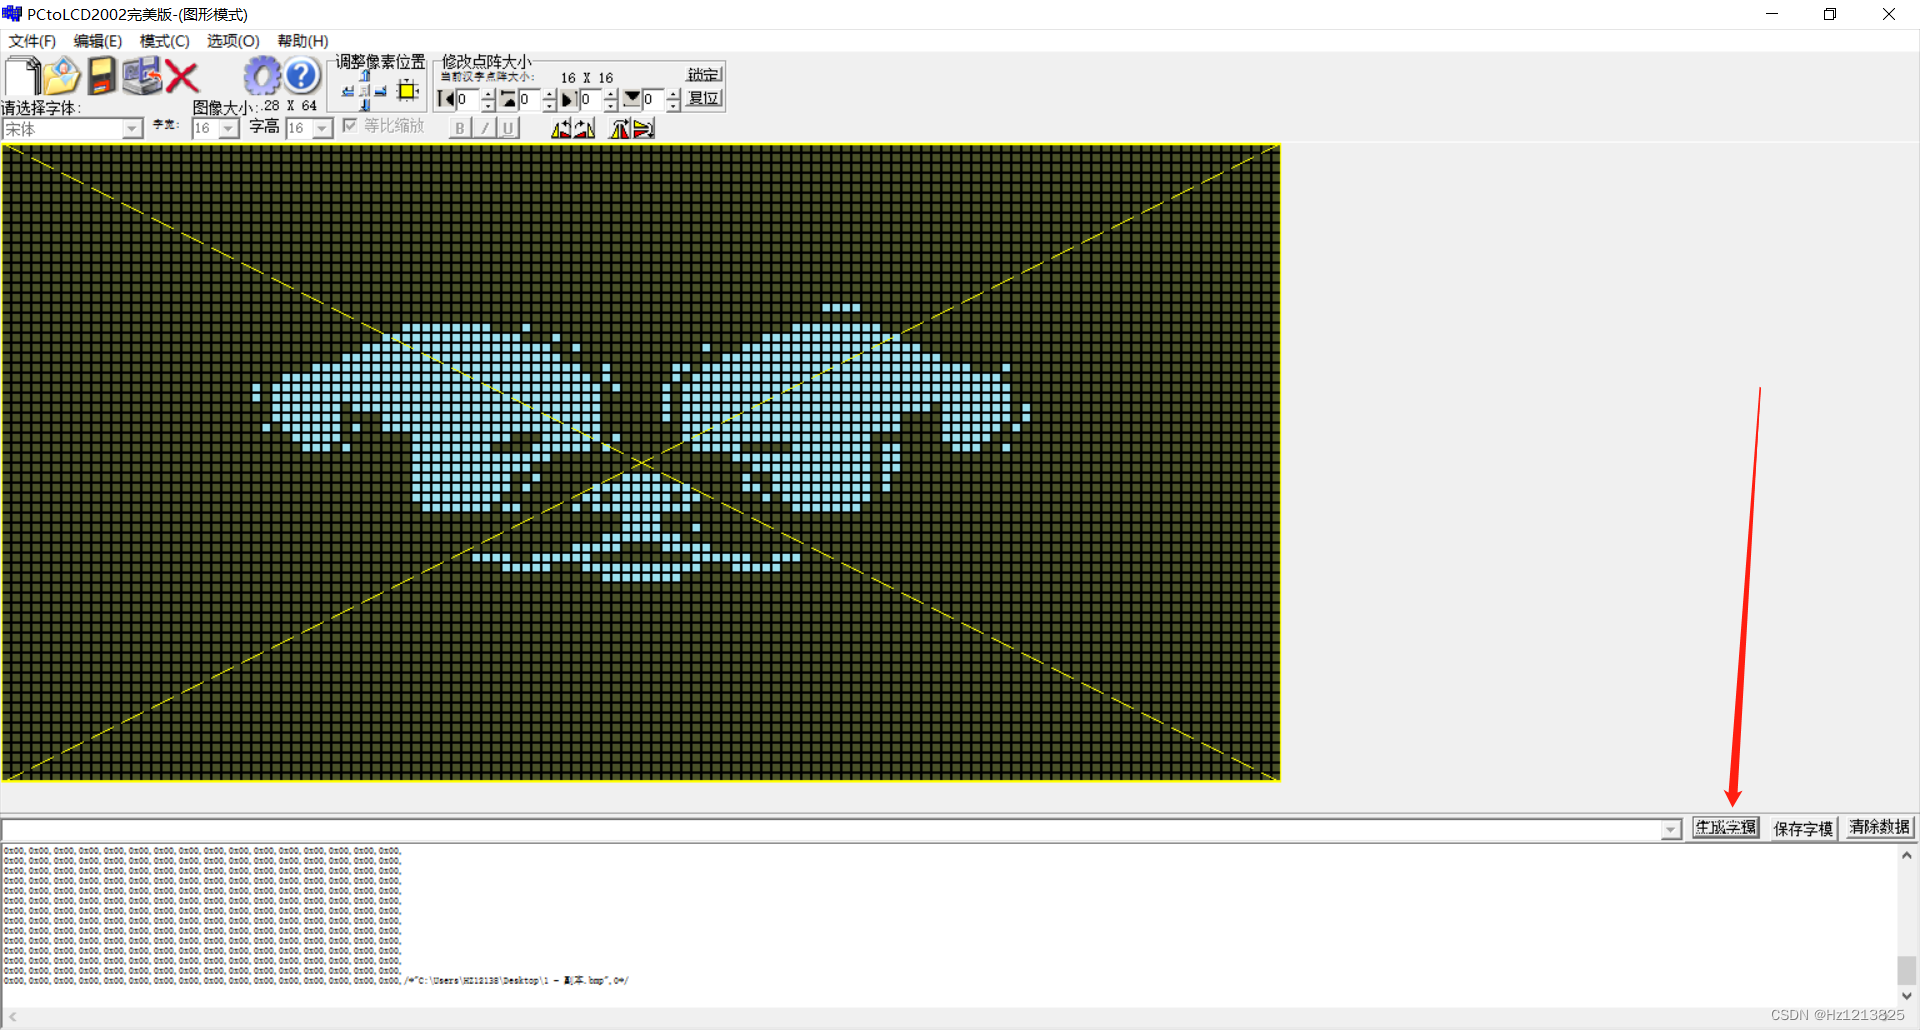The width and height of the screenshot is (1920, 1030).
Task: Increase the left-edge value stepper
Action: pos(488,94)
